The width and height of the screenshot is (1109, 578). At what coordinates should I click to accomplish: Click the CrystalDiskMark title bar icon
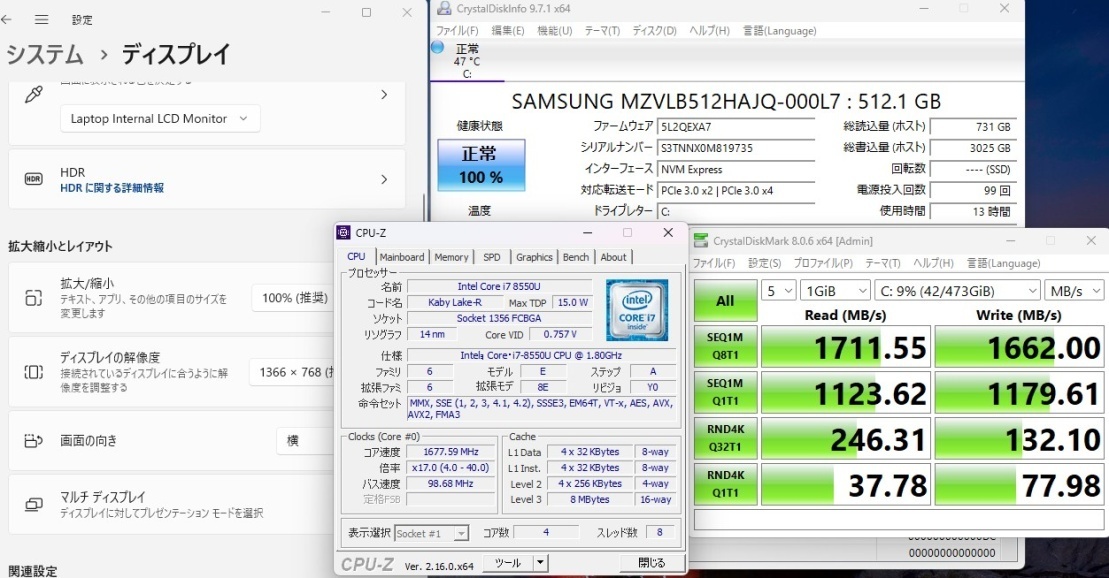tap(700, 241)
